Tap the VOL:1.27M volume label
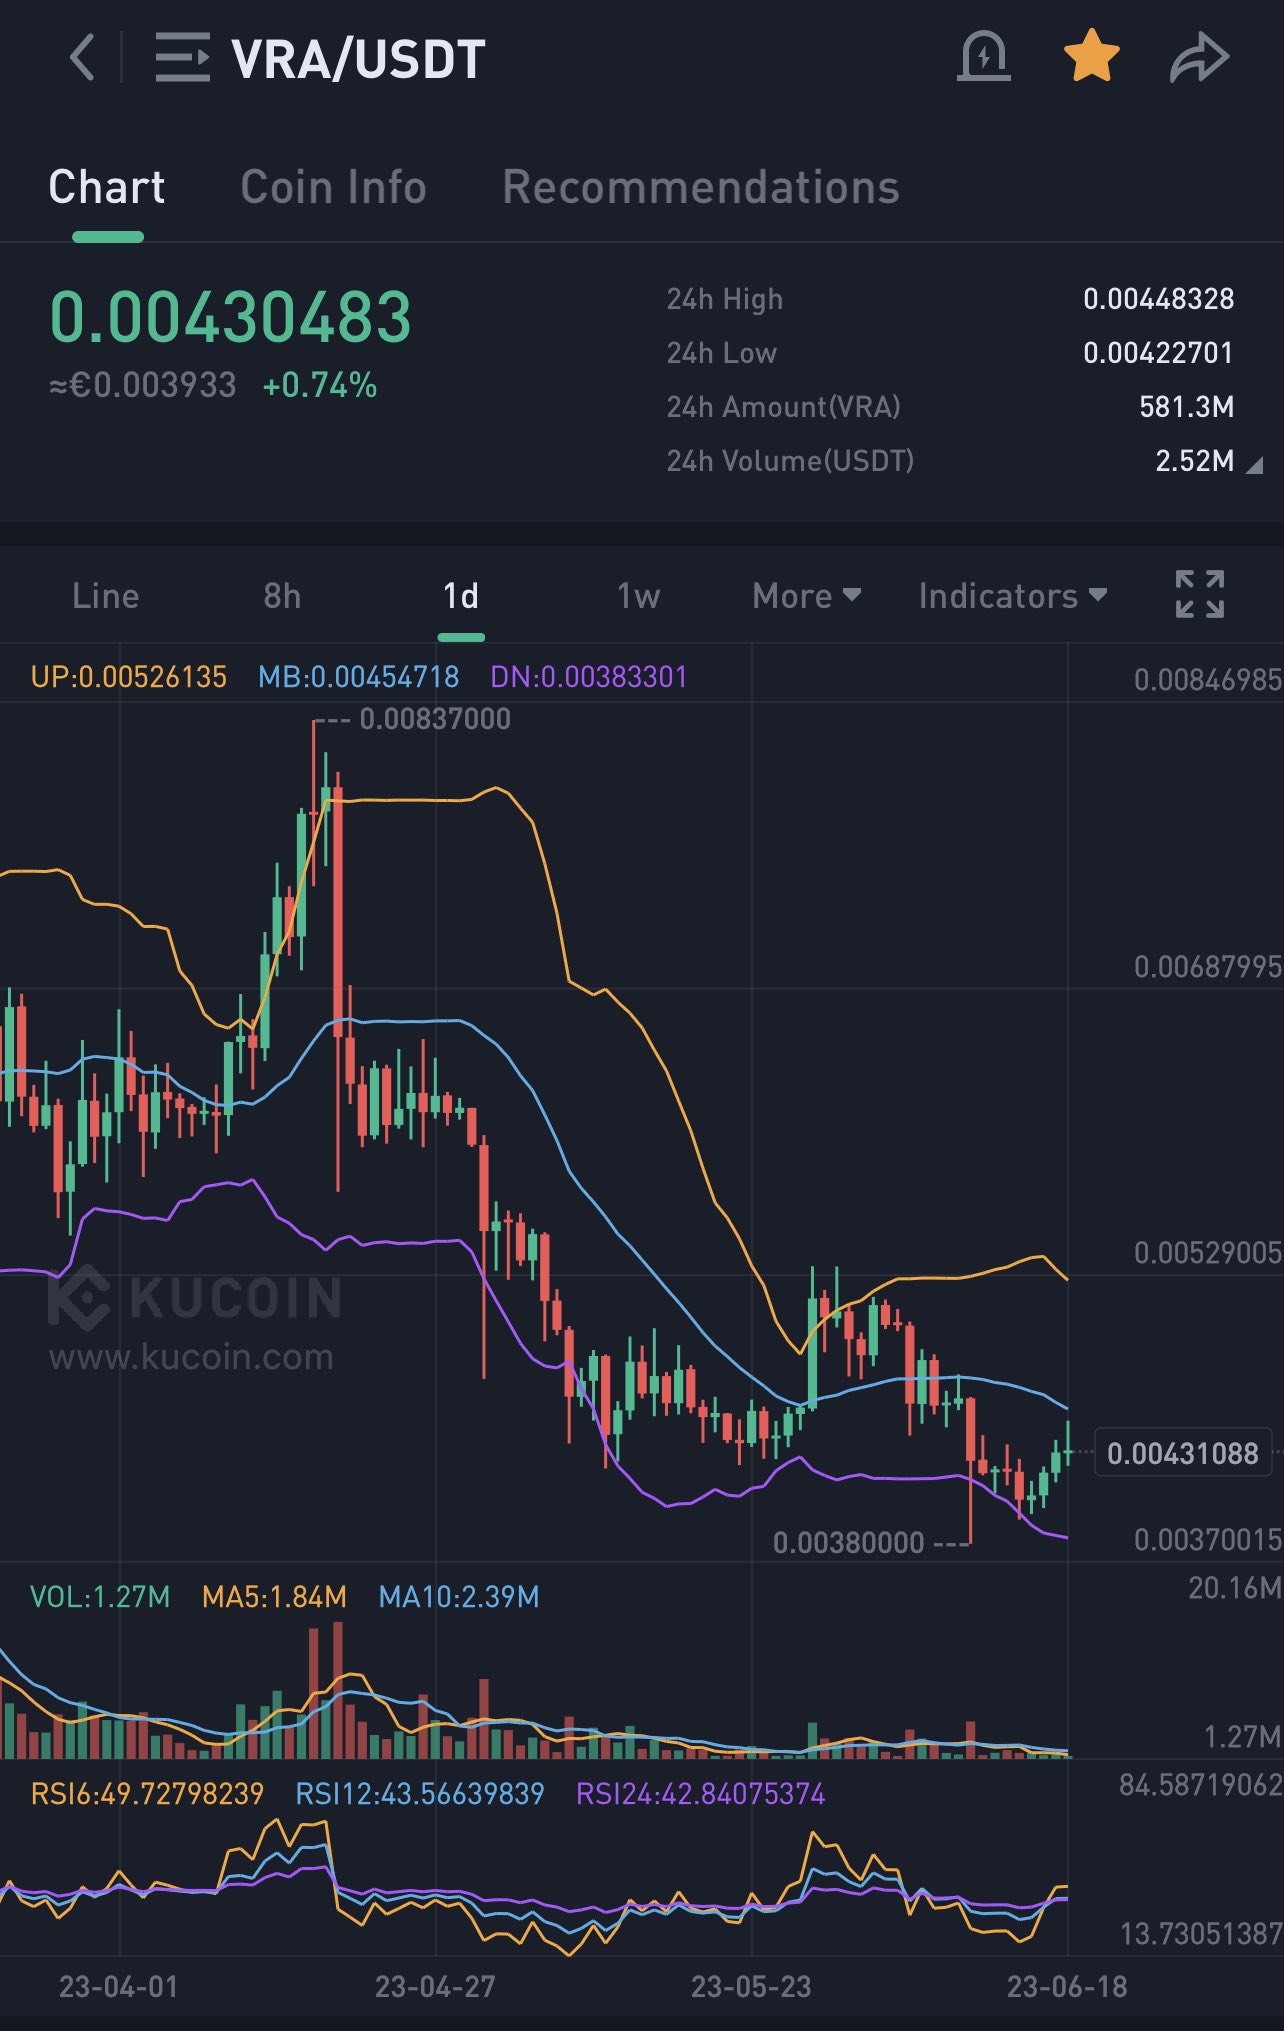Image resolution: width=1284 pixels, height=2031 pixels. pos(100,1597)
